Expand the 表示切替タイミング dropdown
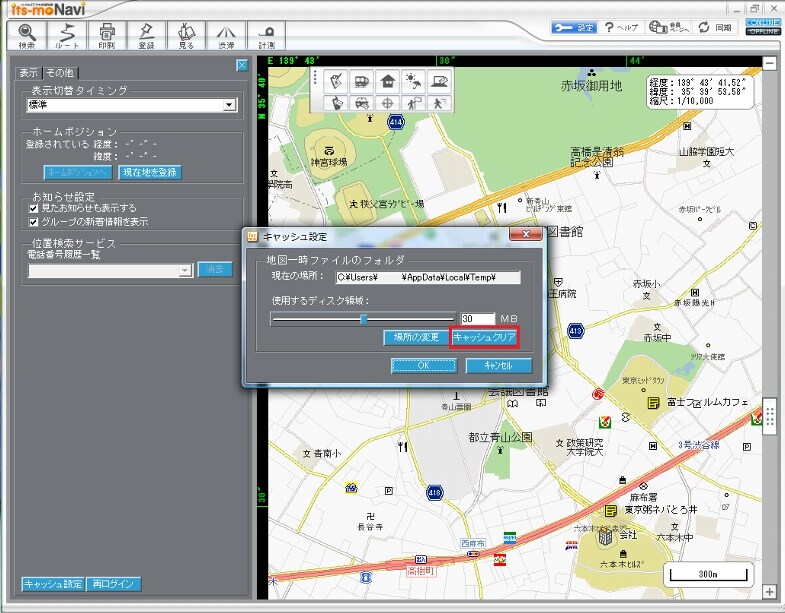The width and height of the screenshot is (785, 613). coord(229,105)
